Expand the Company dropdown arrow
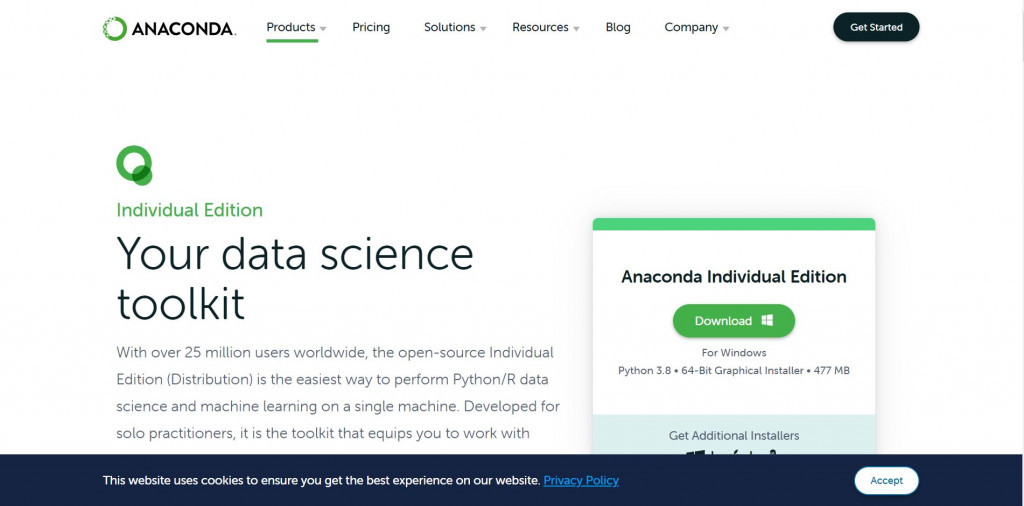1024x506 pixels. 726,29
